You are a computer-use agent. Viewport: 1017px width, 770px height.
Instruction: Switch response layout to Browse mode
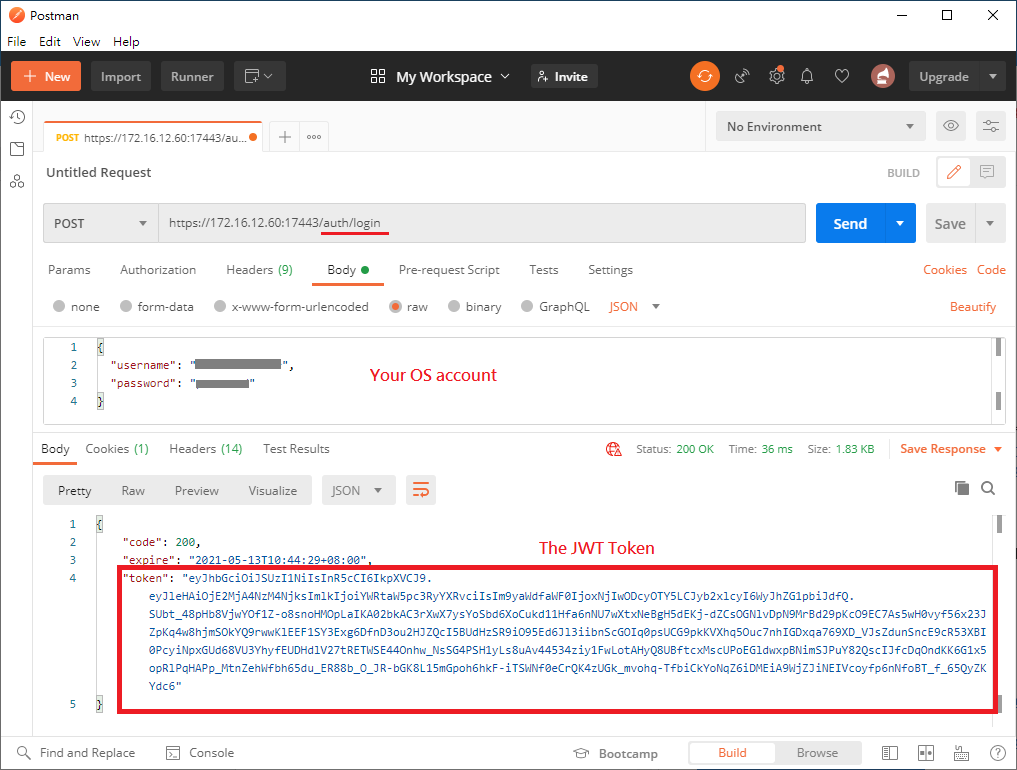[x=818, y=752]
